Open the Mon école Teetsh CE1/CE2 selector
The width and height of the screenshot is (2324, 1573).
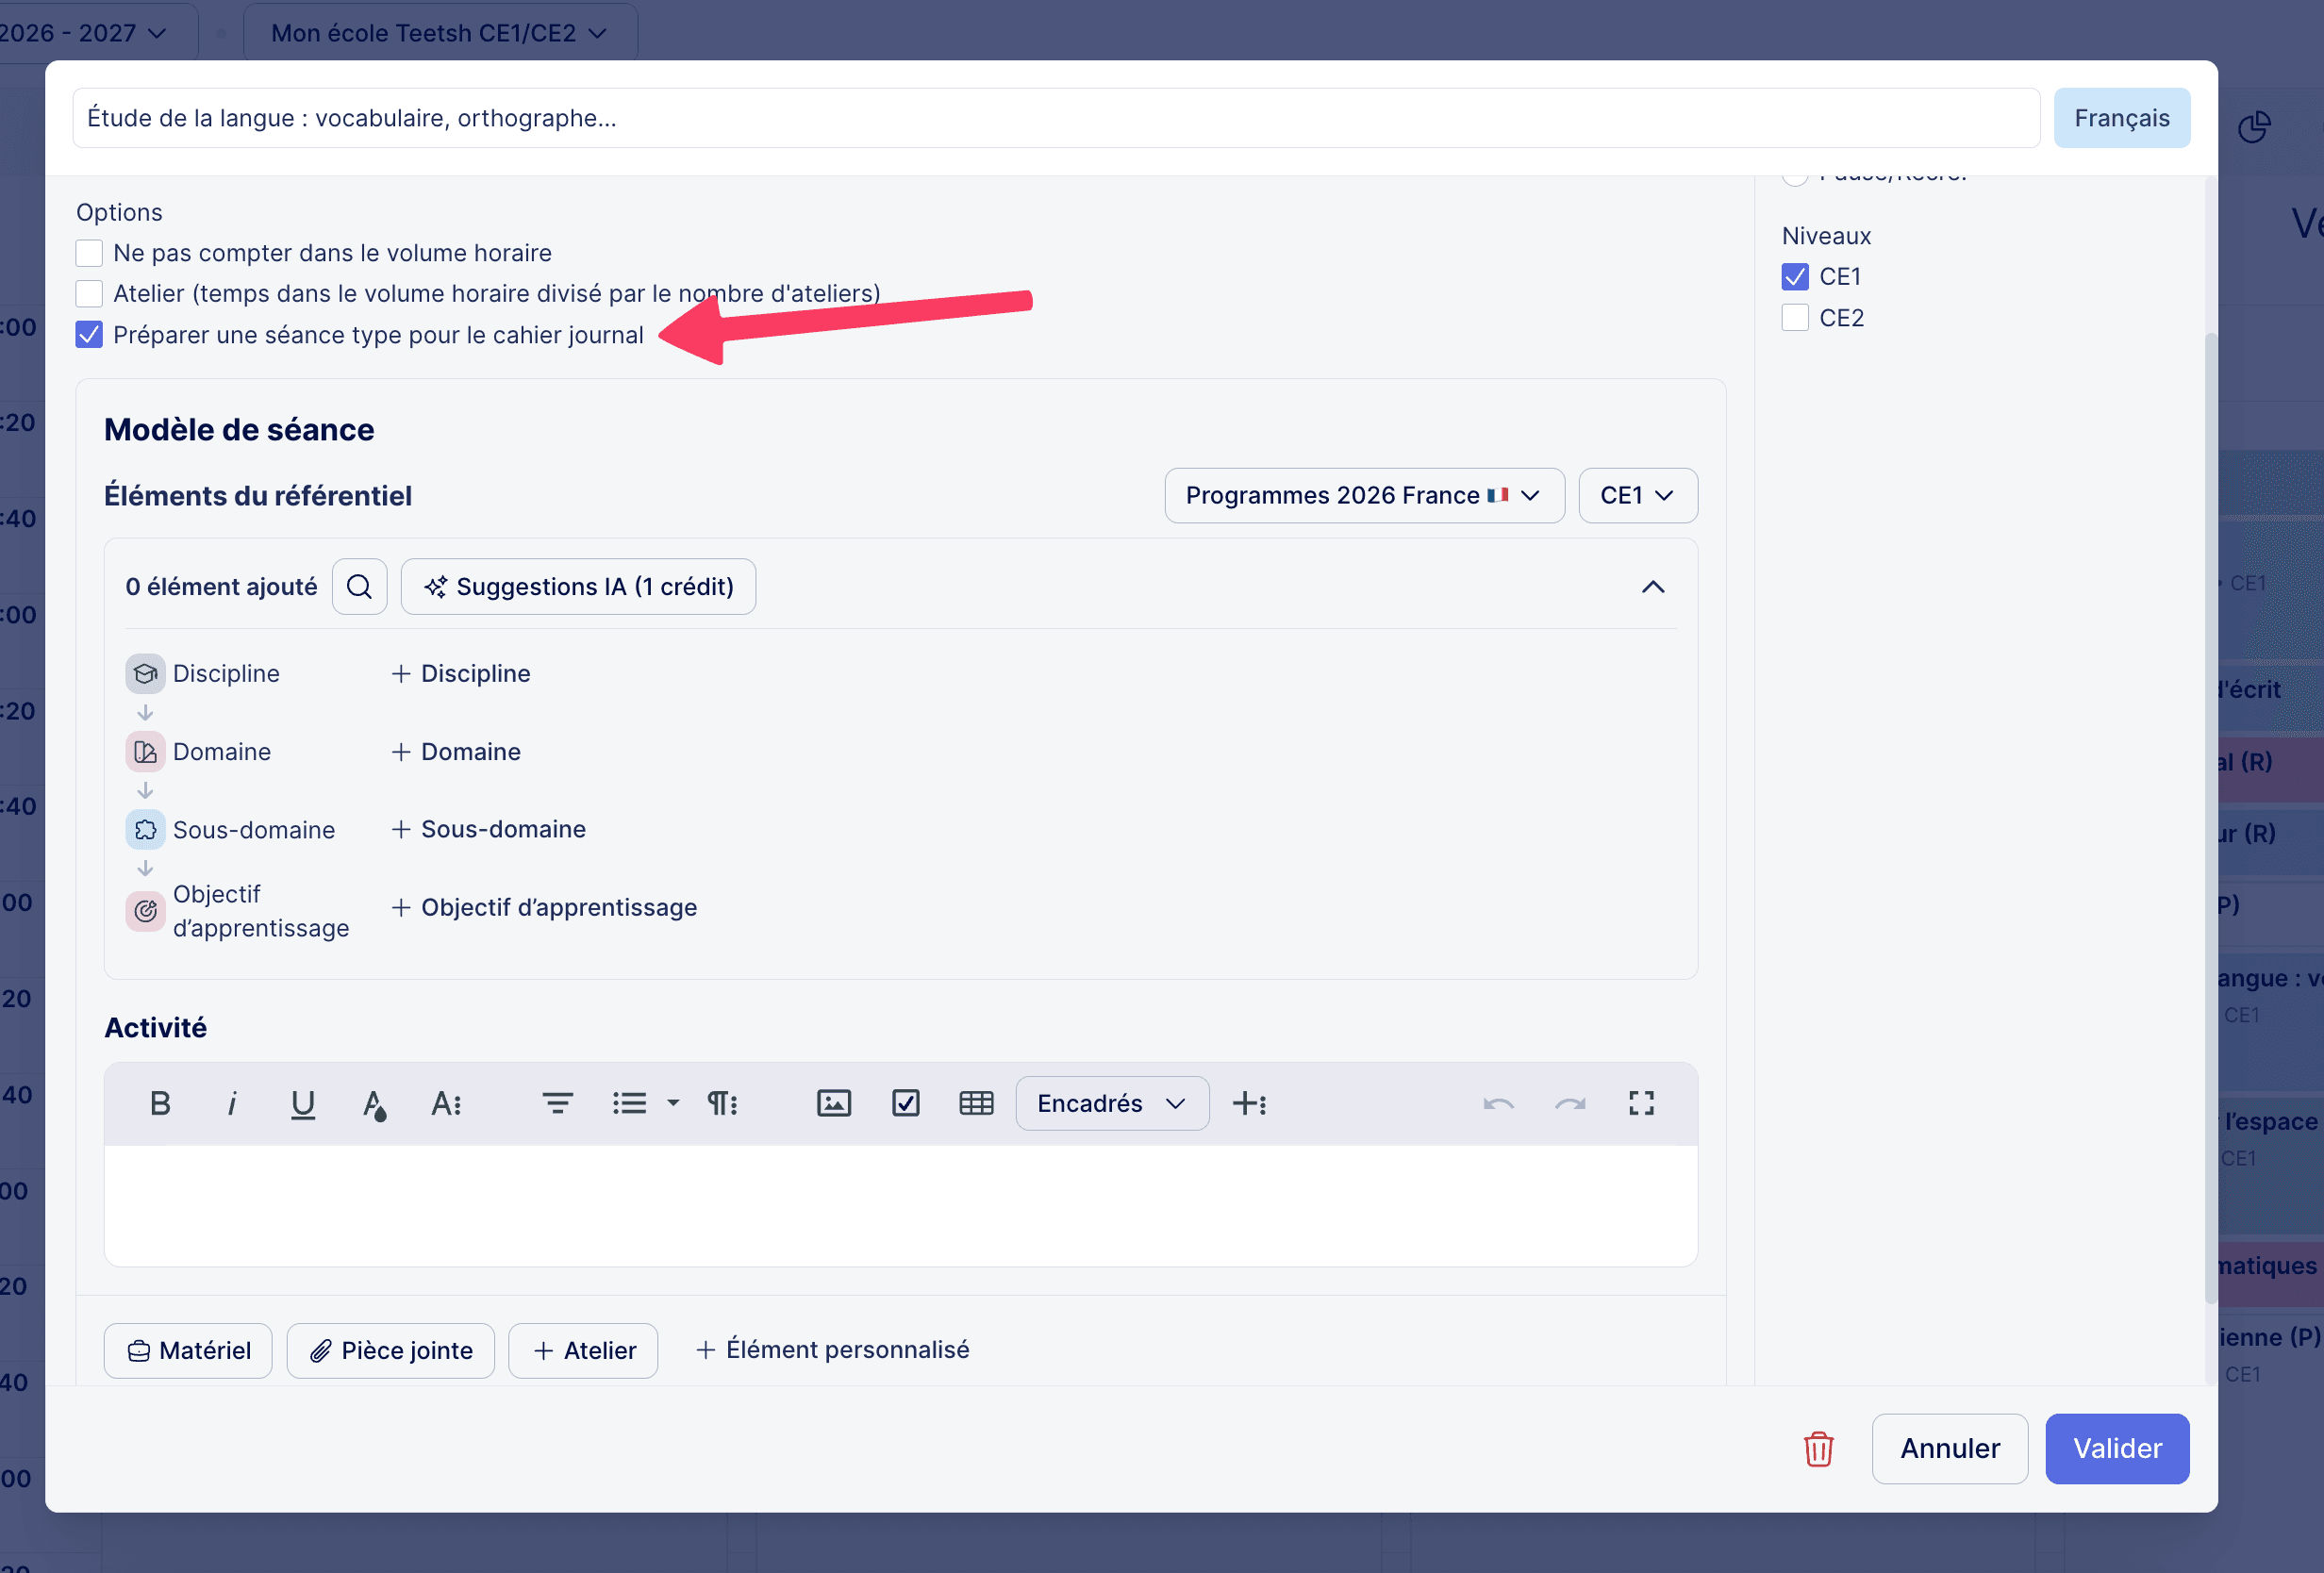(440, 33)
